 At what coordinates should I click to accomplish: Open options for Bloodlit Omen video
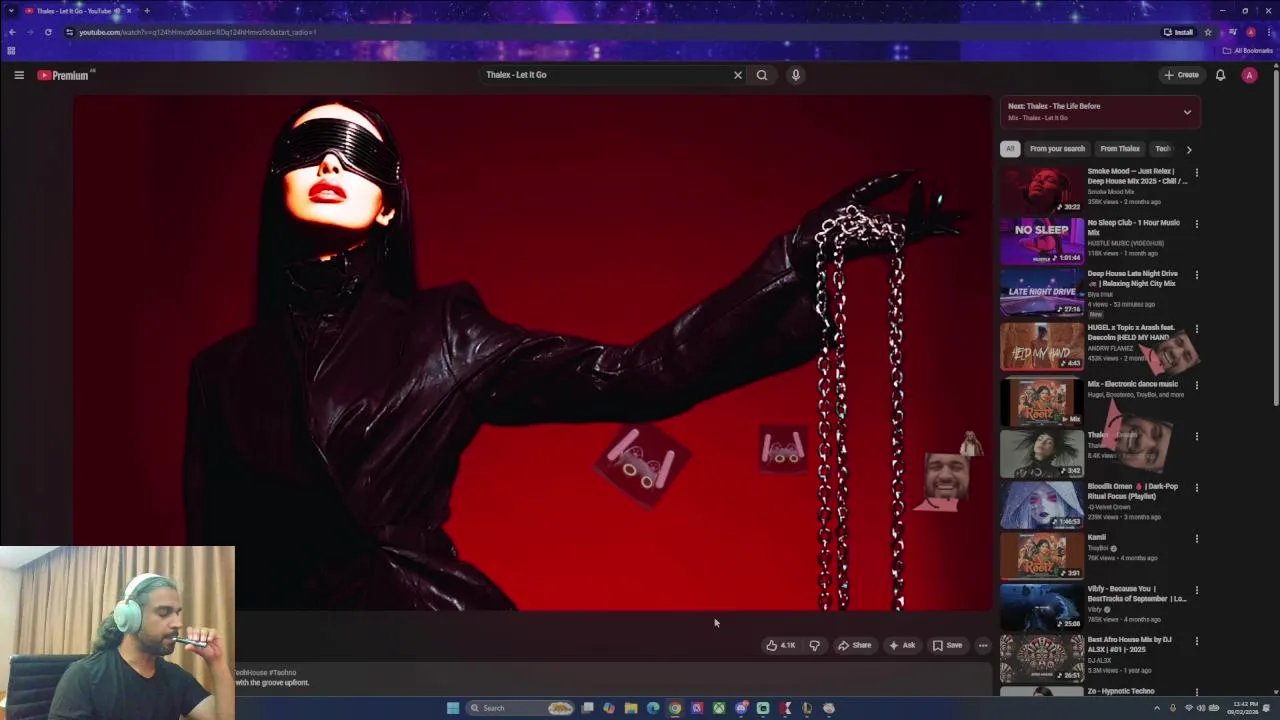click(x=1196, y=488)
